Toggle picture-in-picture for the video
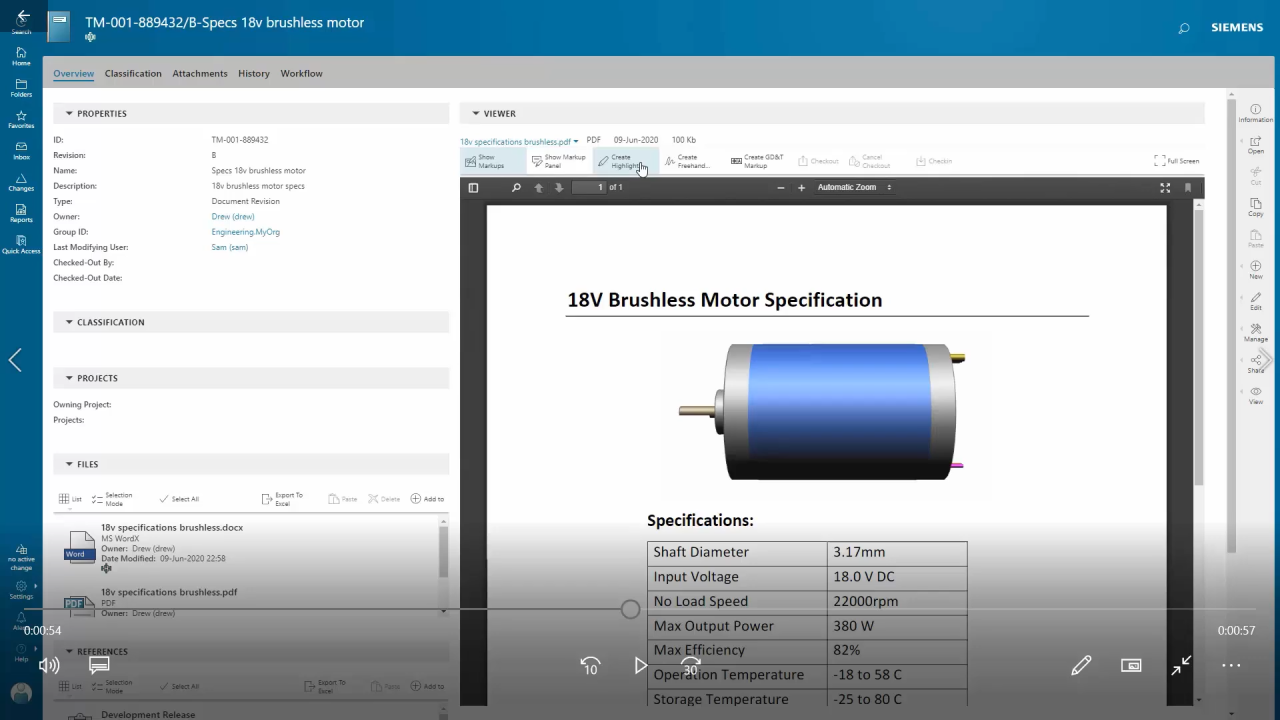This screenshot has width=1280, height=720. (1131, 665)
